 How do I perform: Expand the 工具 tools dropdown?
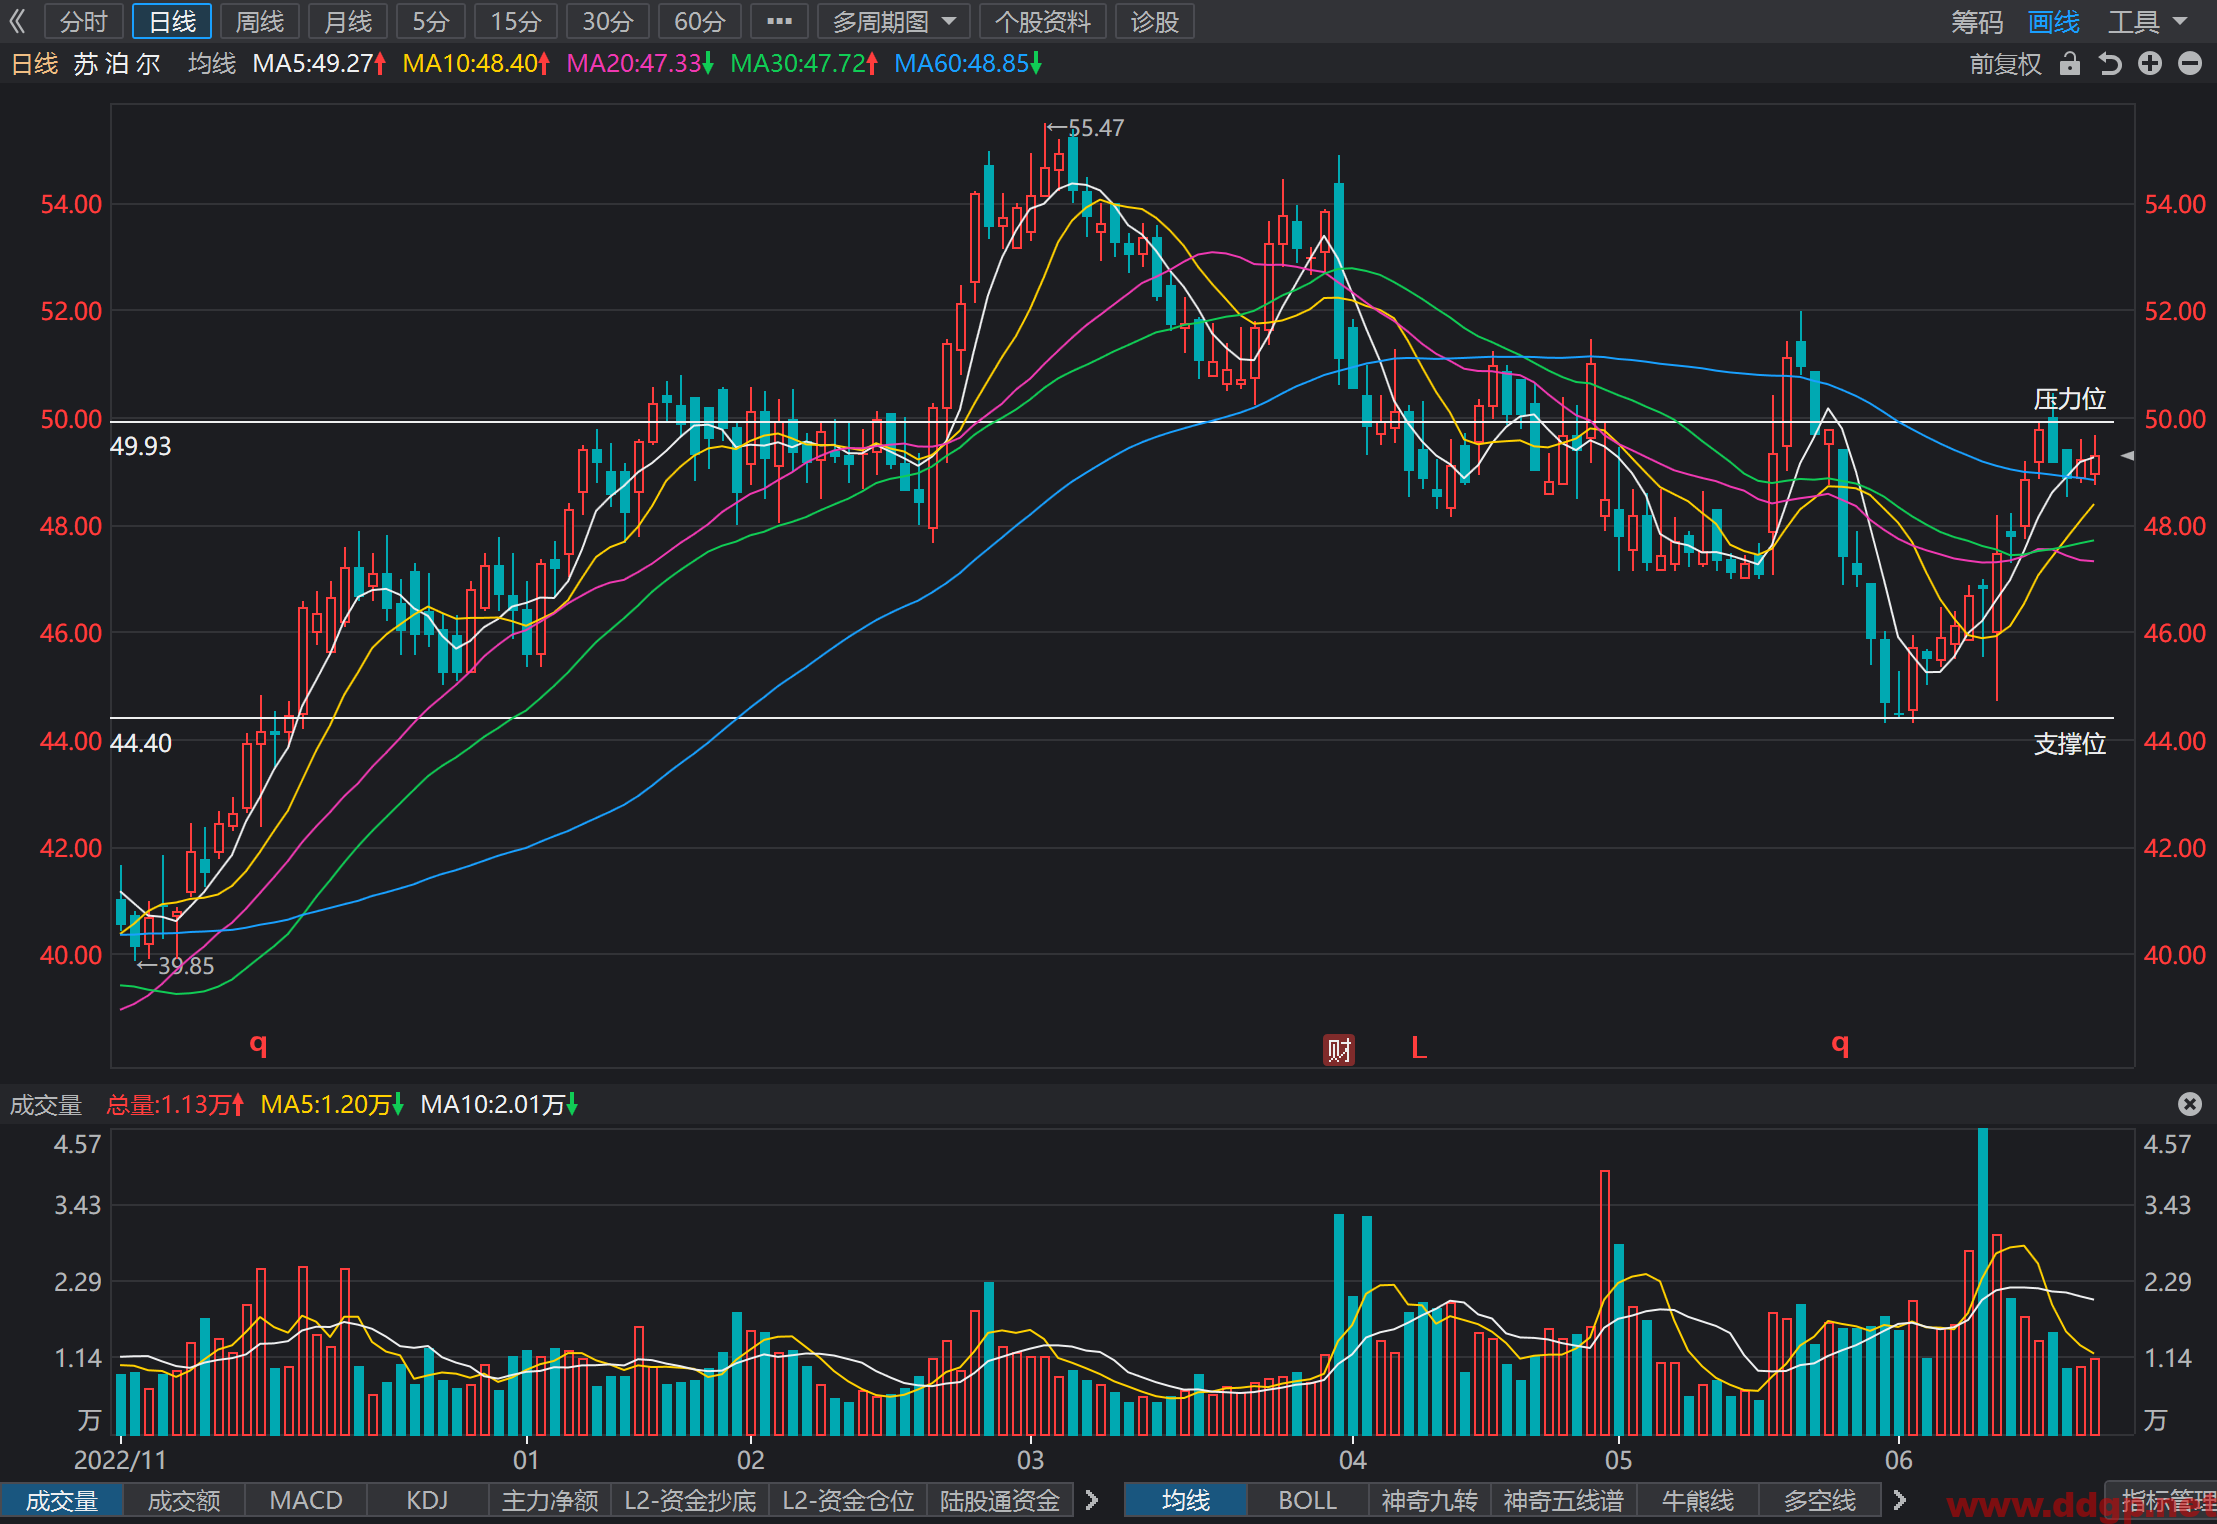2146,21
